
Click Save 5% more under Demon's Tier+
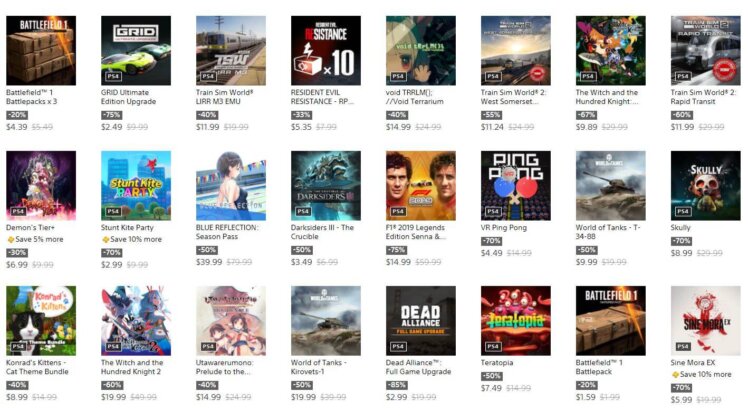tap(39, 239)
